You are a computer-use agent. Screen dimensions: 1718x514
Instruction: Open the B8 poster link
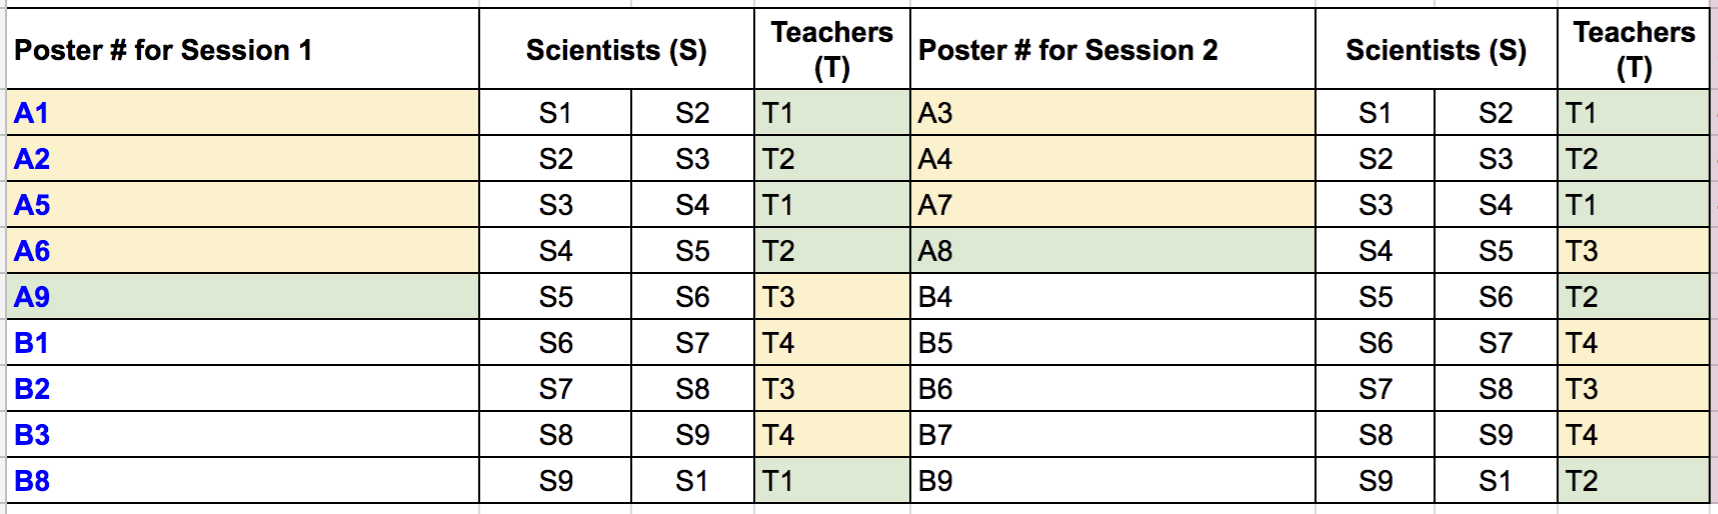(32, 481)
